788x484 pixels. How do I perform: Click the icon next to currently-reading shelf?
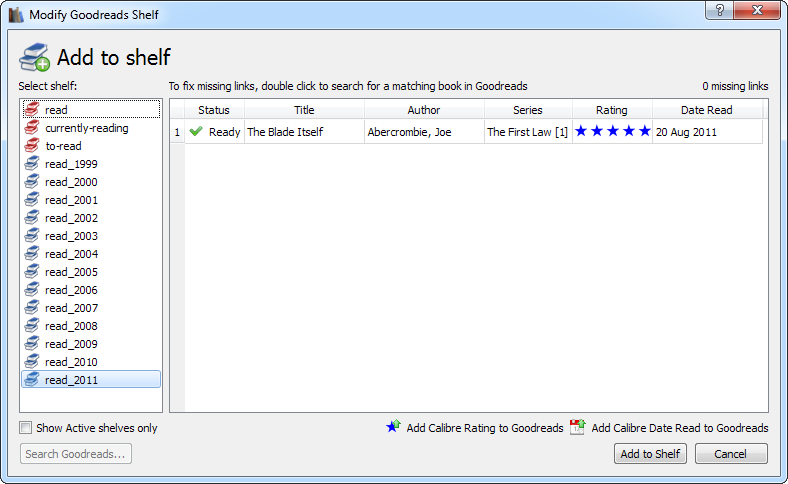pos(32,127)
